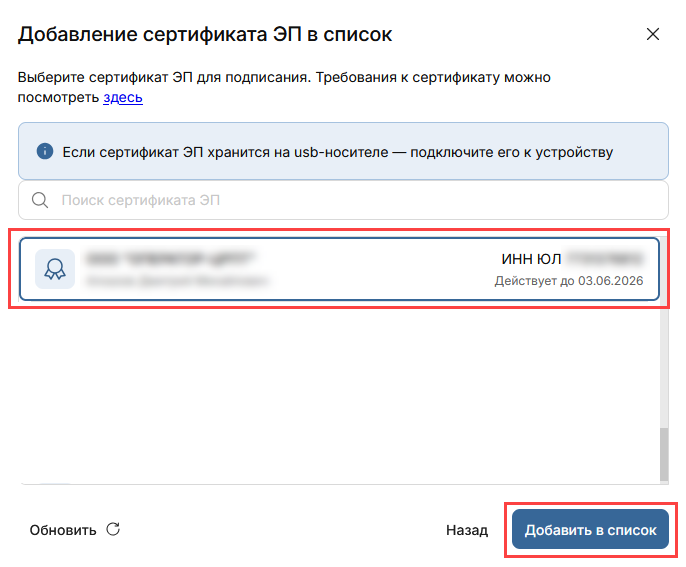The image size is (686, 567).
Task: Click the magnifier icon in the search field
Action: (x=41, y=200)
